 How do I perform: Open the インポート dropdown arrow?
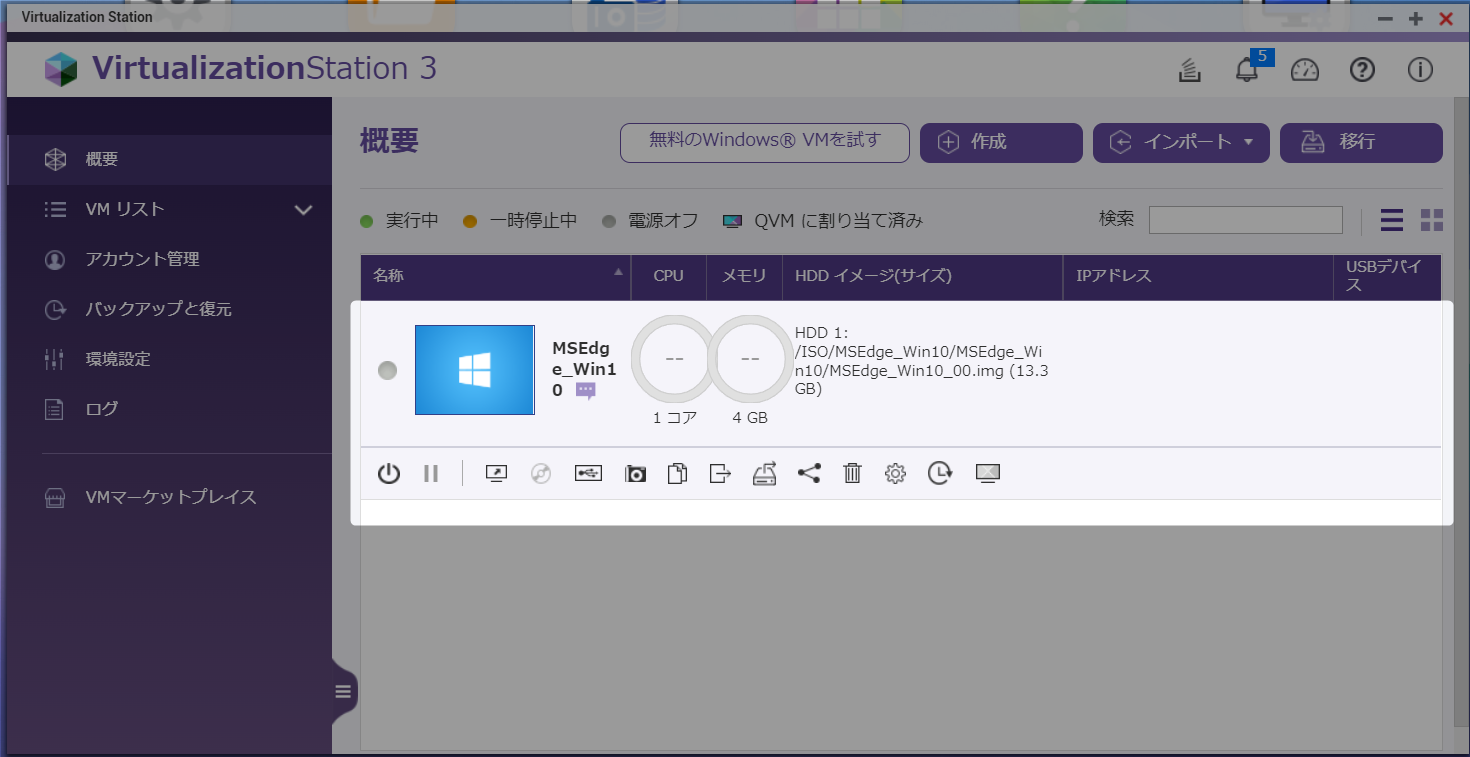[x=1248, y=143]
